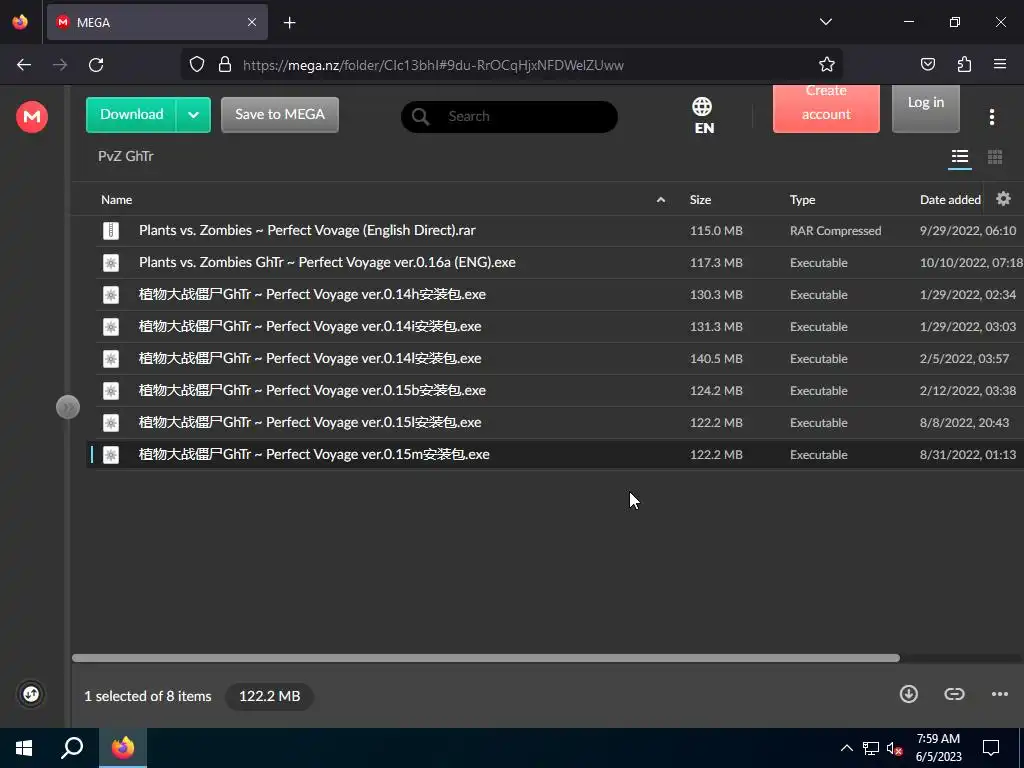This screenshot has height=768, width=1024.
Task: Click PvZ GhTr folder breadcrumb
Action: click(125, 156)
